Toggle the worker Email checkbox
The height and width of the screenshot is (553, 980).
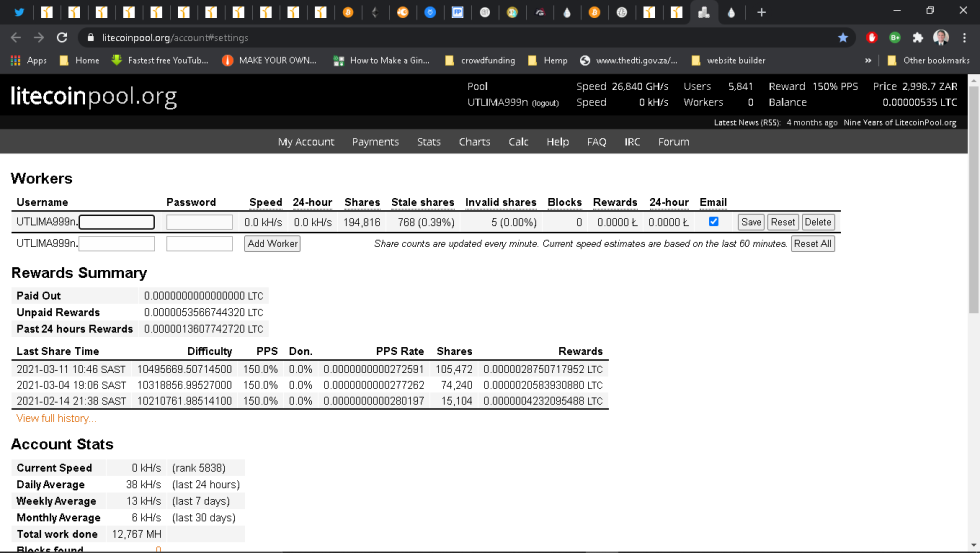click(714, 221)
